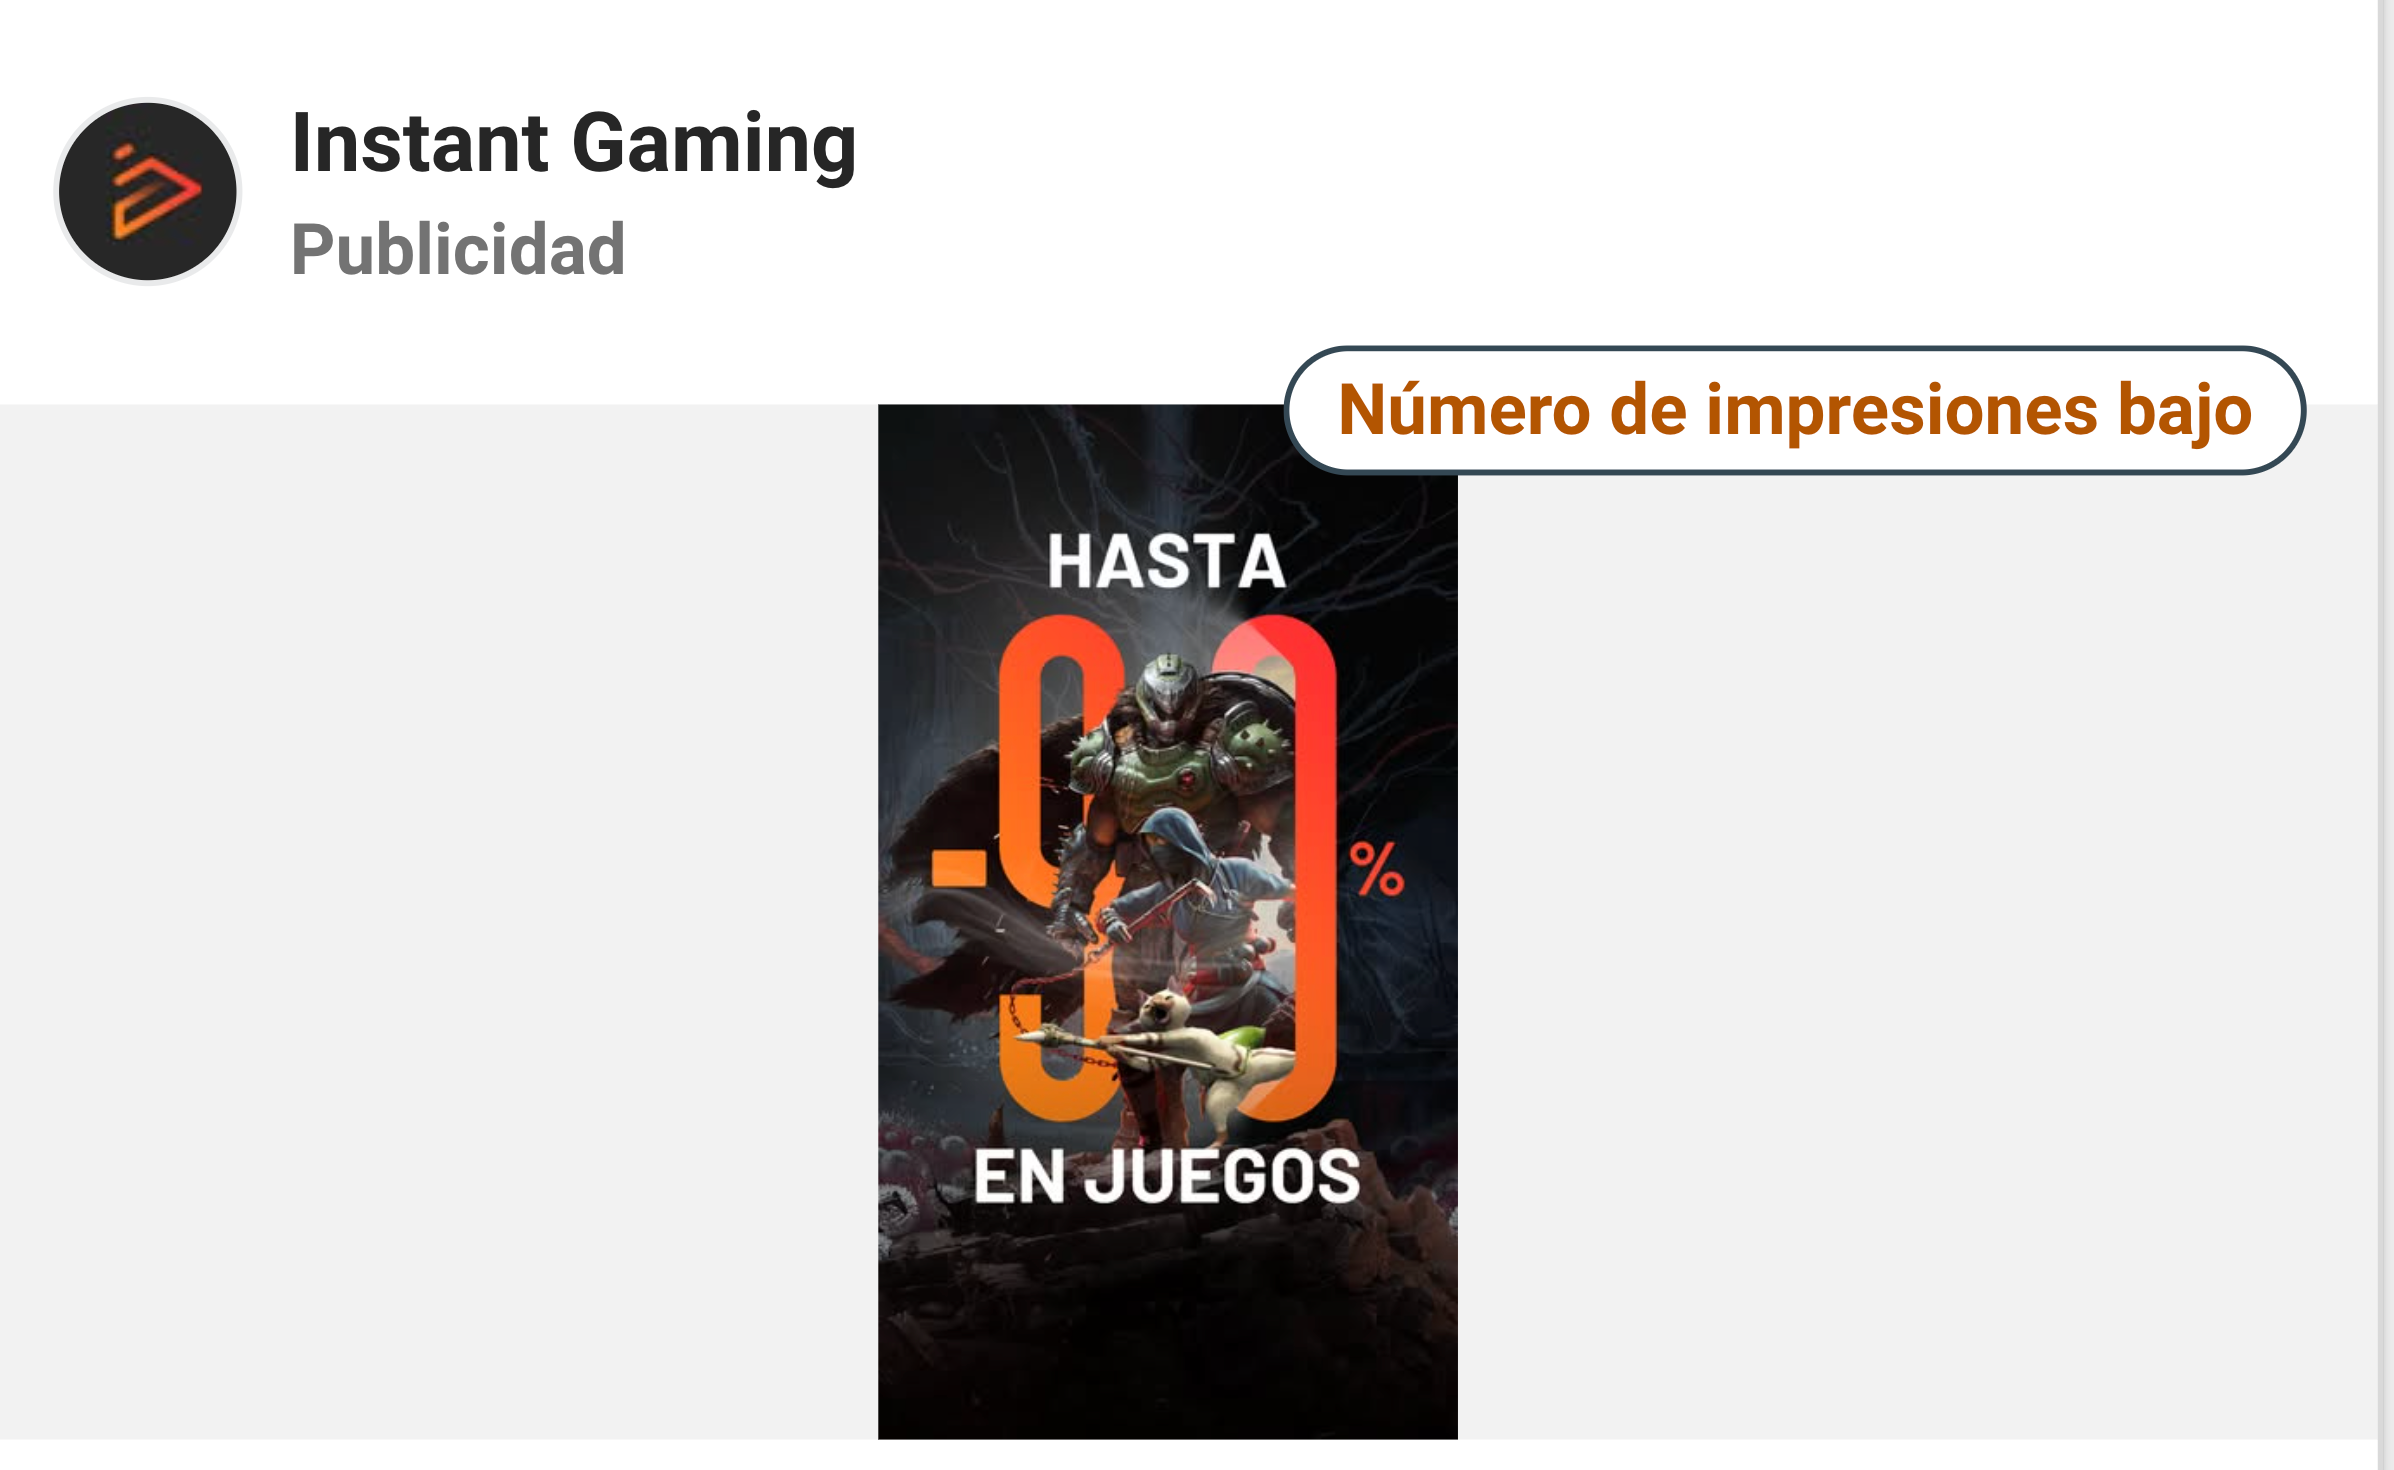Click the vertical scrollbar on right edge
The image size is (2394, 1470).
(x=2385, y=735)
